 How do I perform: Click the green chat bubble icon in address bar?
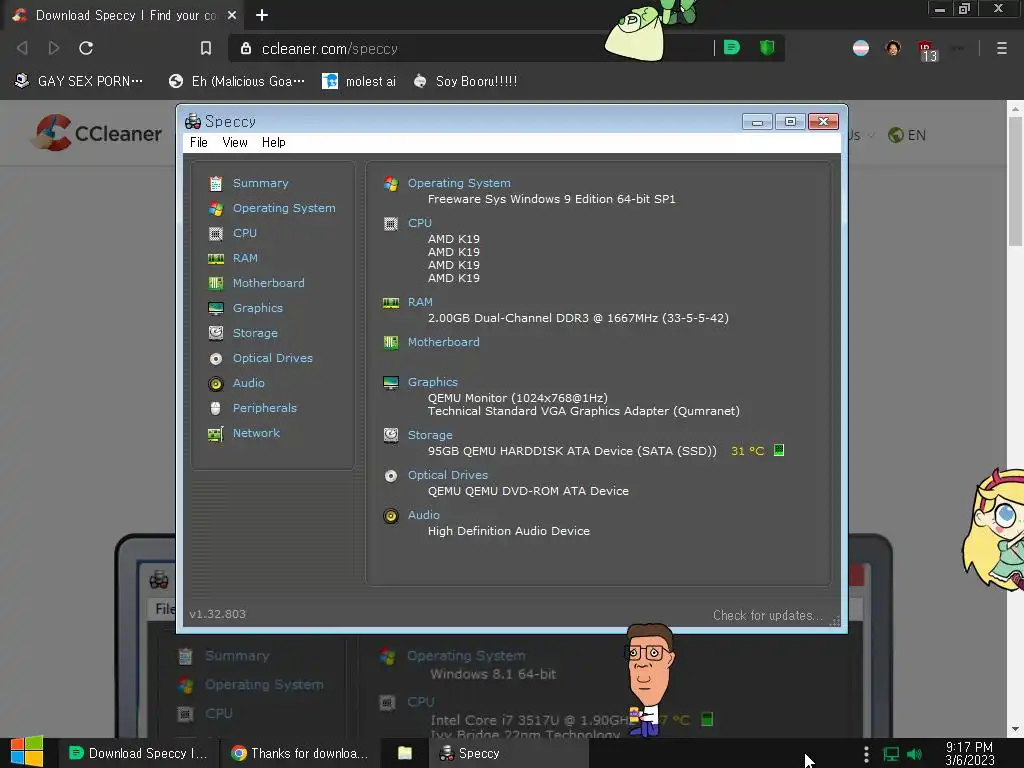731,48
